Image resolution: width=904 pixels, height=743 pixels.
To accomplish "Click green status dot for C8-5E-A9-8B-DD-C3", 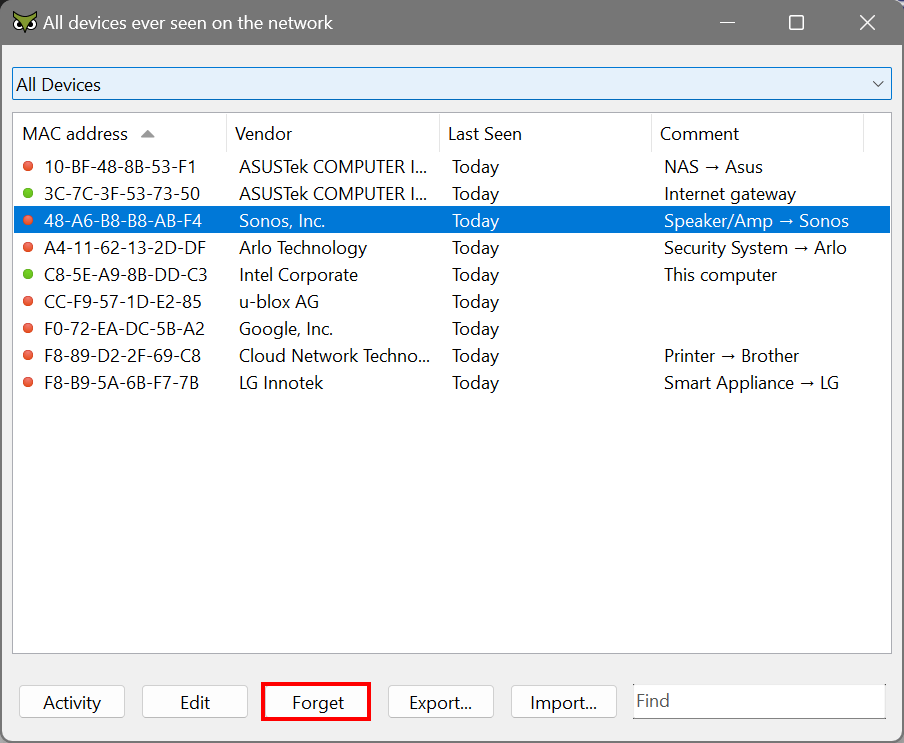I will [28, 274].
